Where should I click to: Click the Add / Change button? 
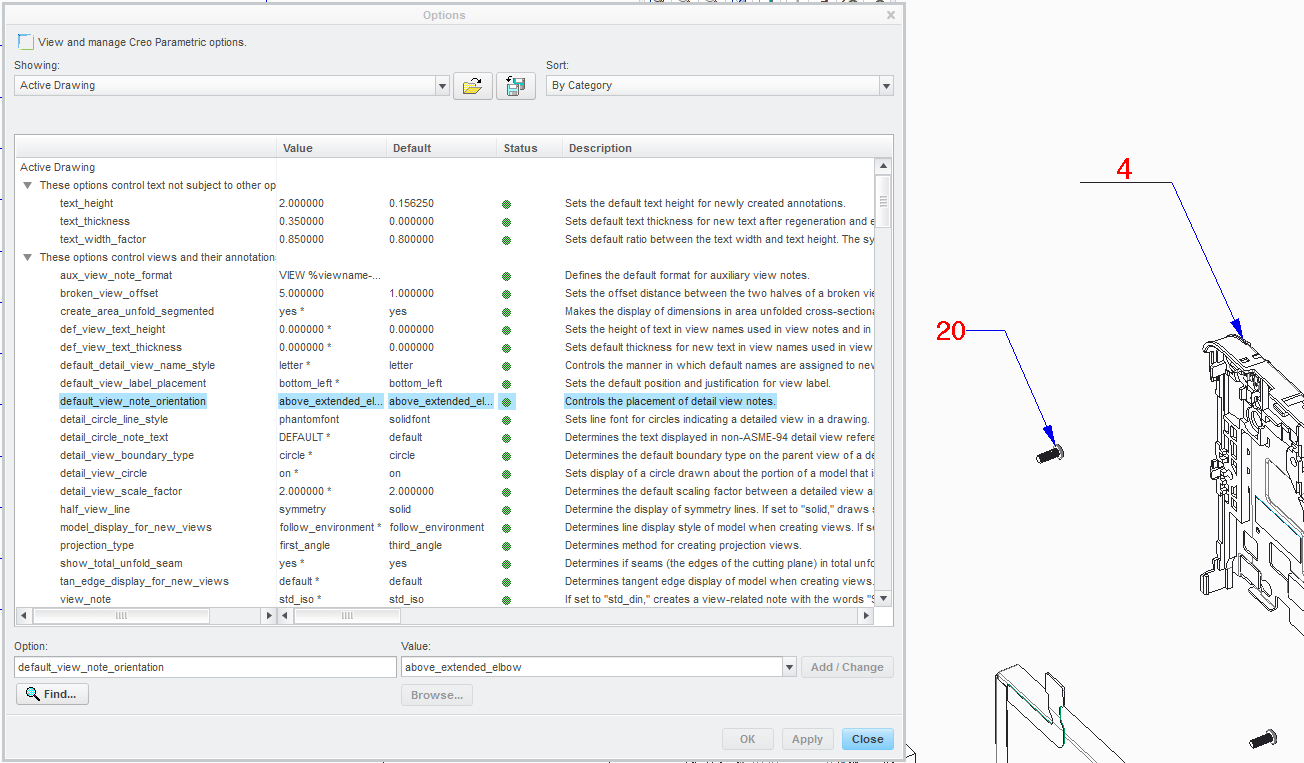point(847,667)
